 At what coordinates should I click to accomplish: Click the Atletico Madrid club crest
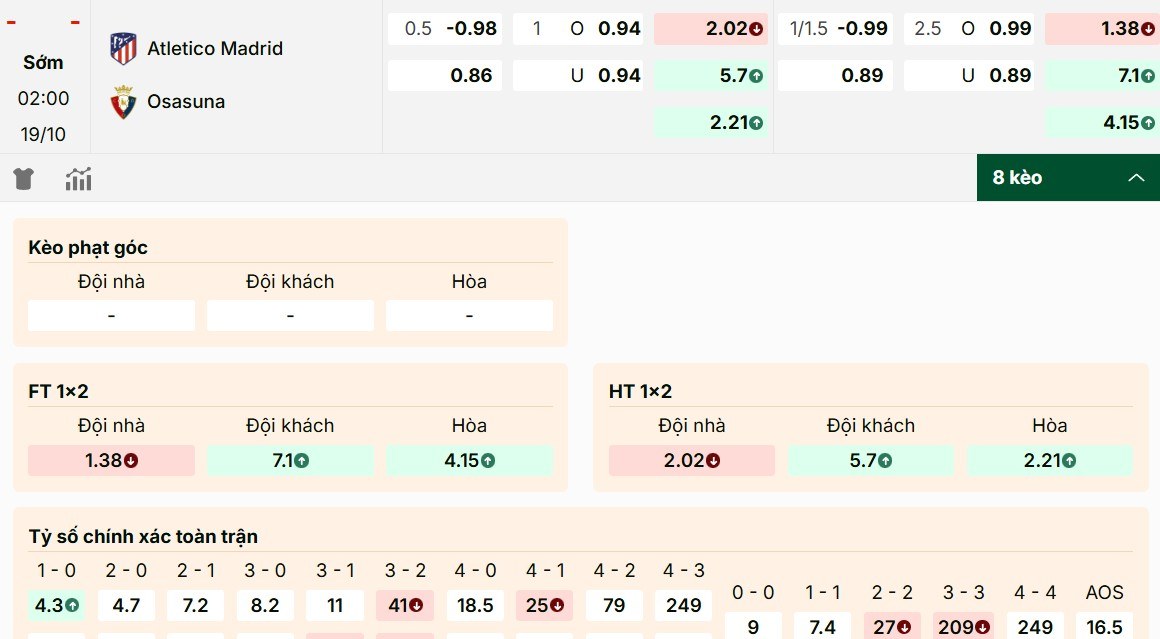point(123,47)
